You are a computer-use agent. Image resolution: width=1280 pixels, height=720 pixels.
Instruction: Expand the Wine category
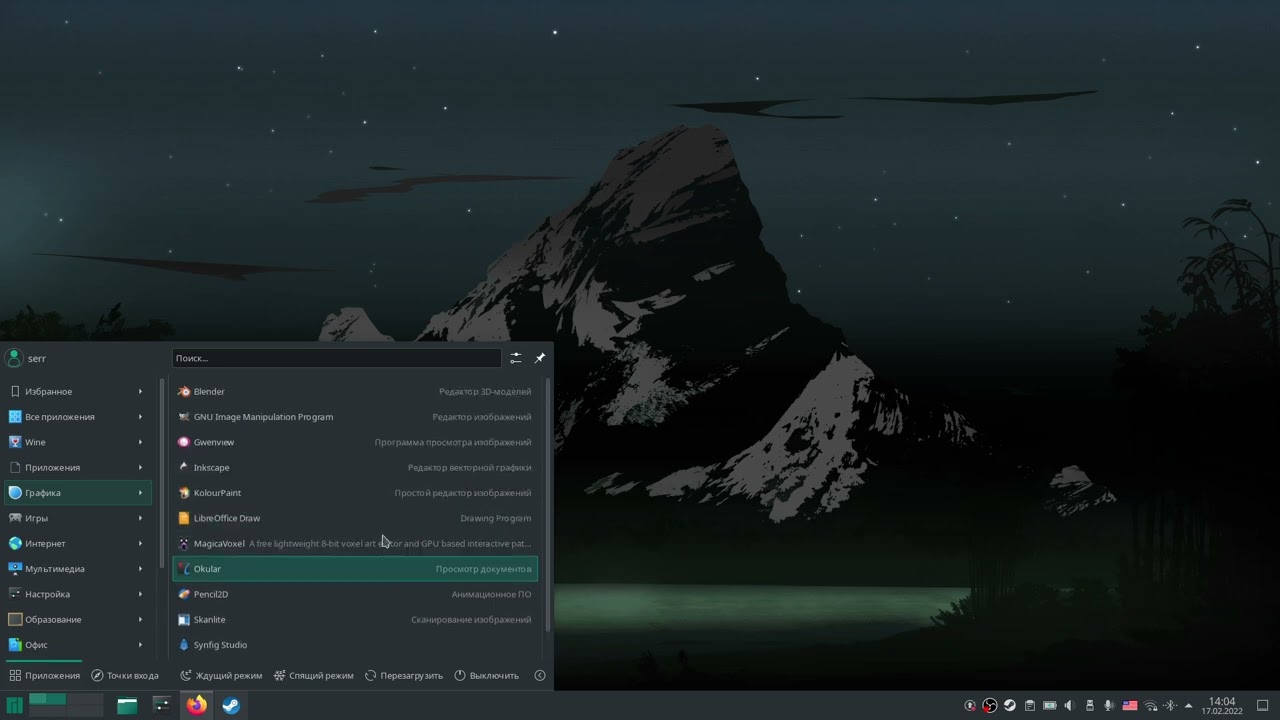pos(78,442)
